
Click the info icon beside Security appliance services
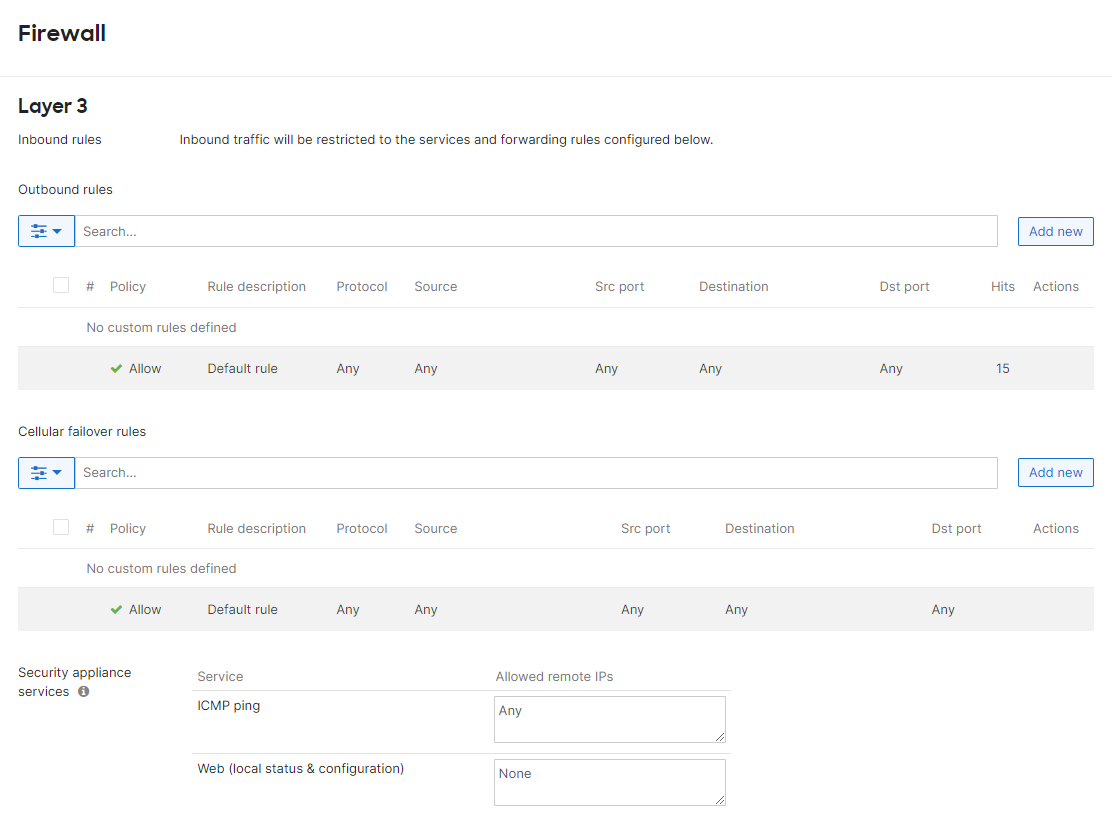click(83, 691)
